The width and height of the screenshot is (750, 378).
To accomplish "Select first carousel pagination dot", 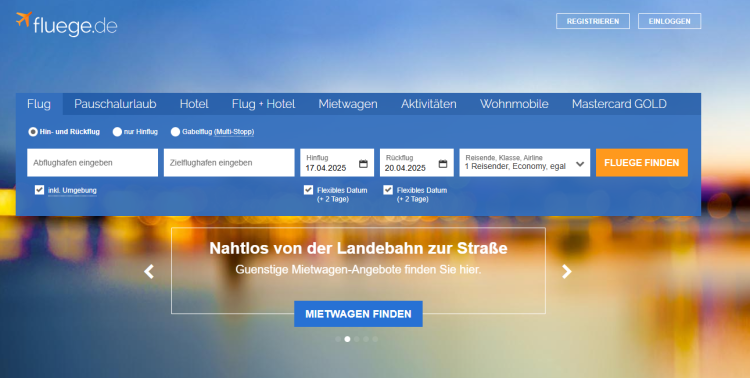I will coord(338,339).
